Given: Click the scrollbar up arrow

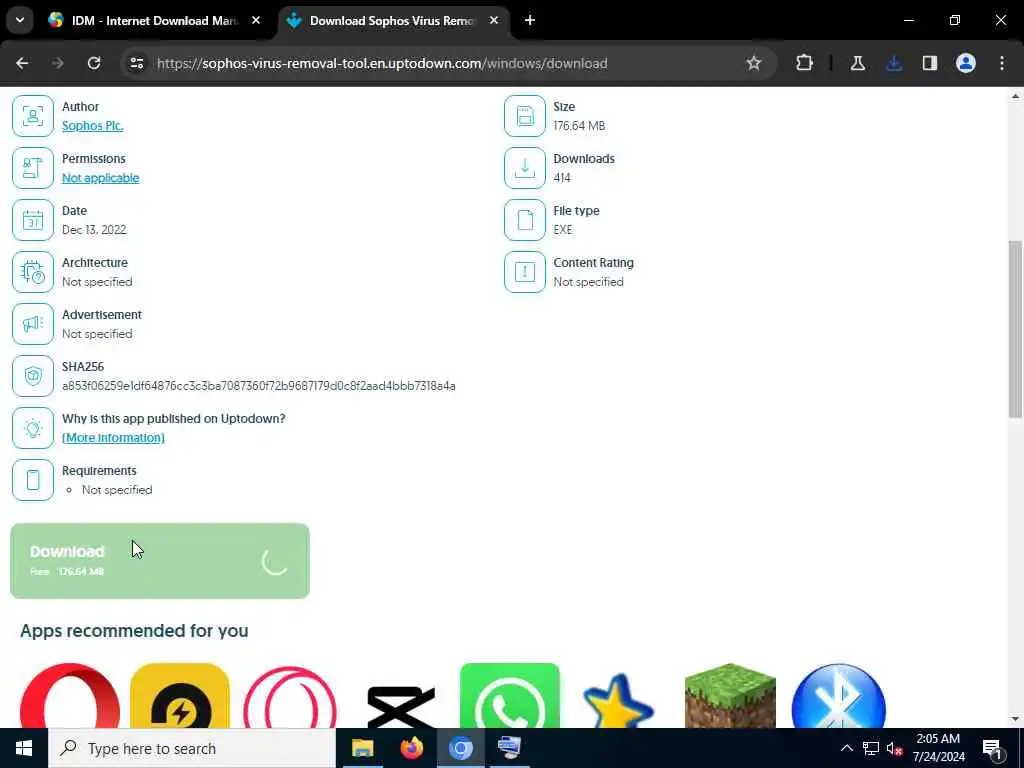Looking at the screenshot, I should 1015,97.
